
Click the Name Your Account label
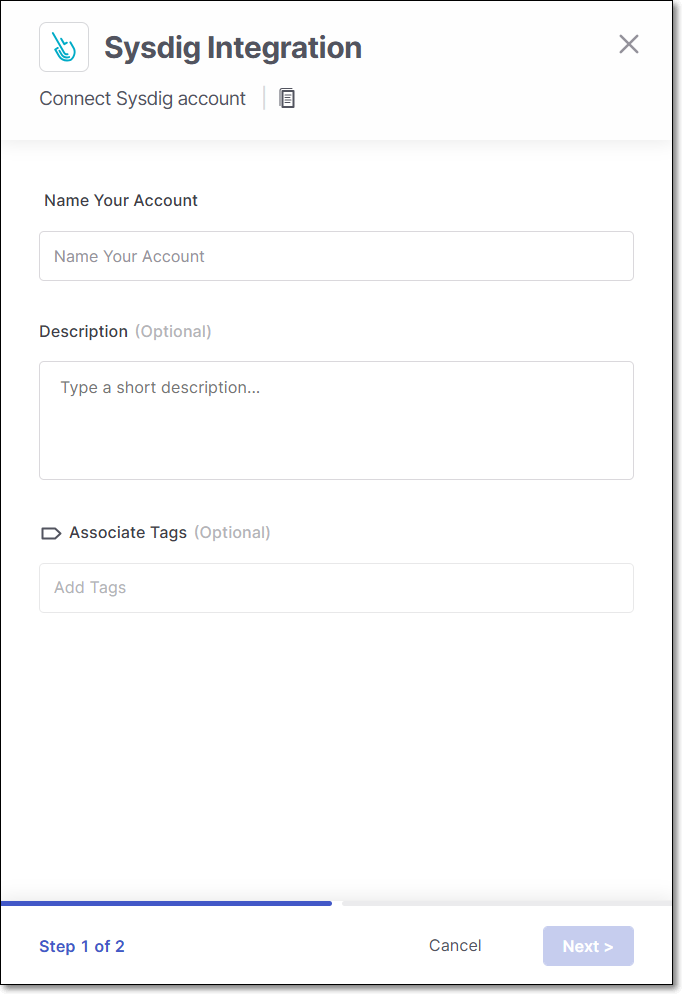[121, 200]
